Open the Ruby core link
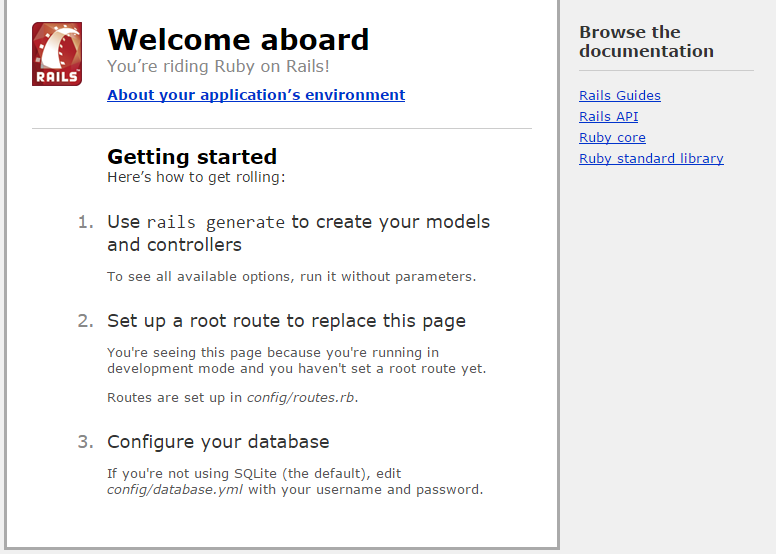The height and width of the screenshot is (554, 776). (612, 138)
